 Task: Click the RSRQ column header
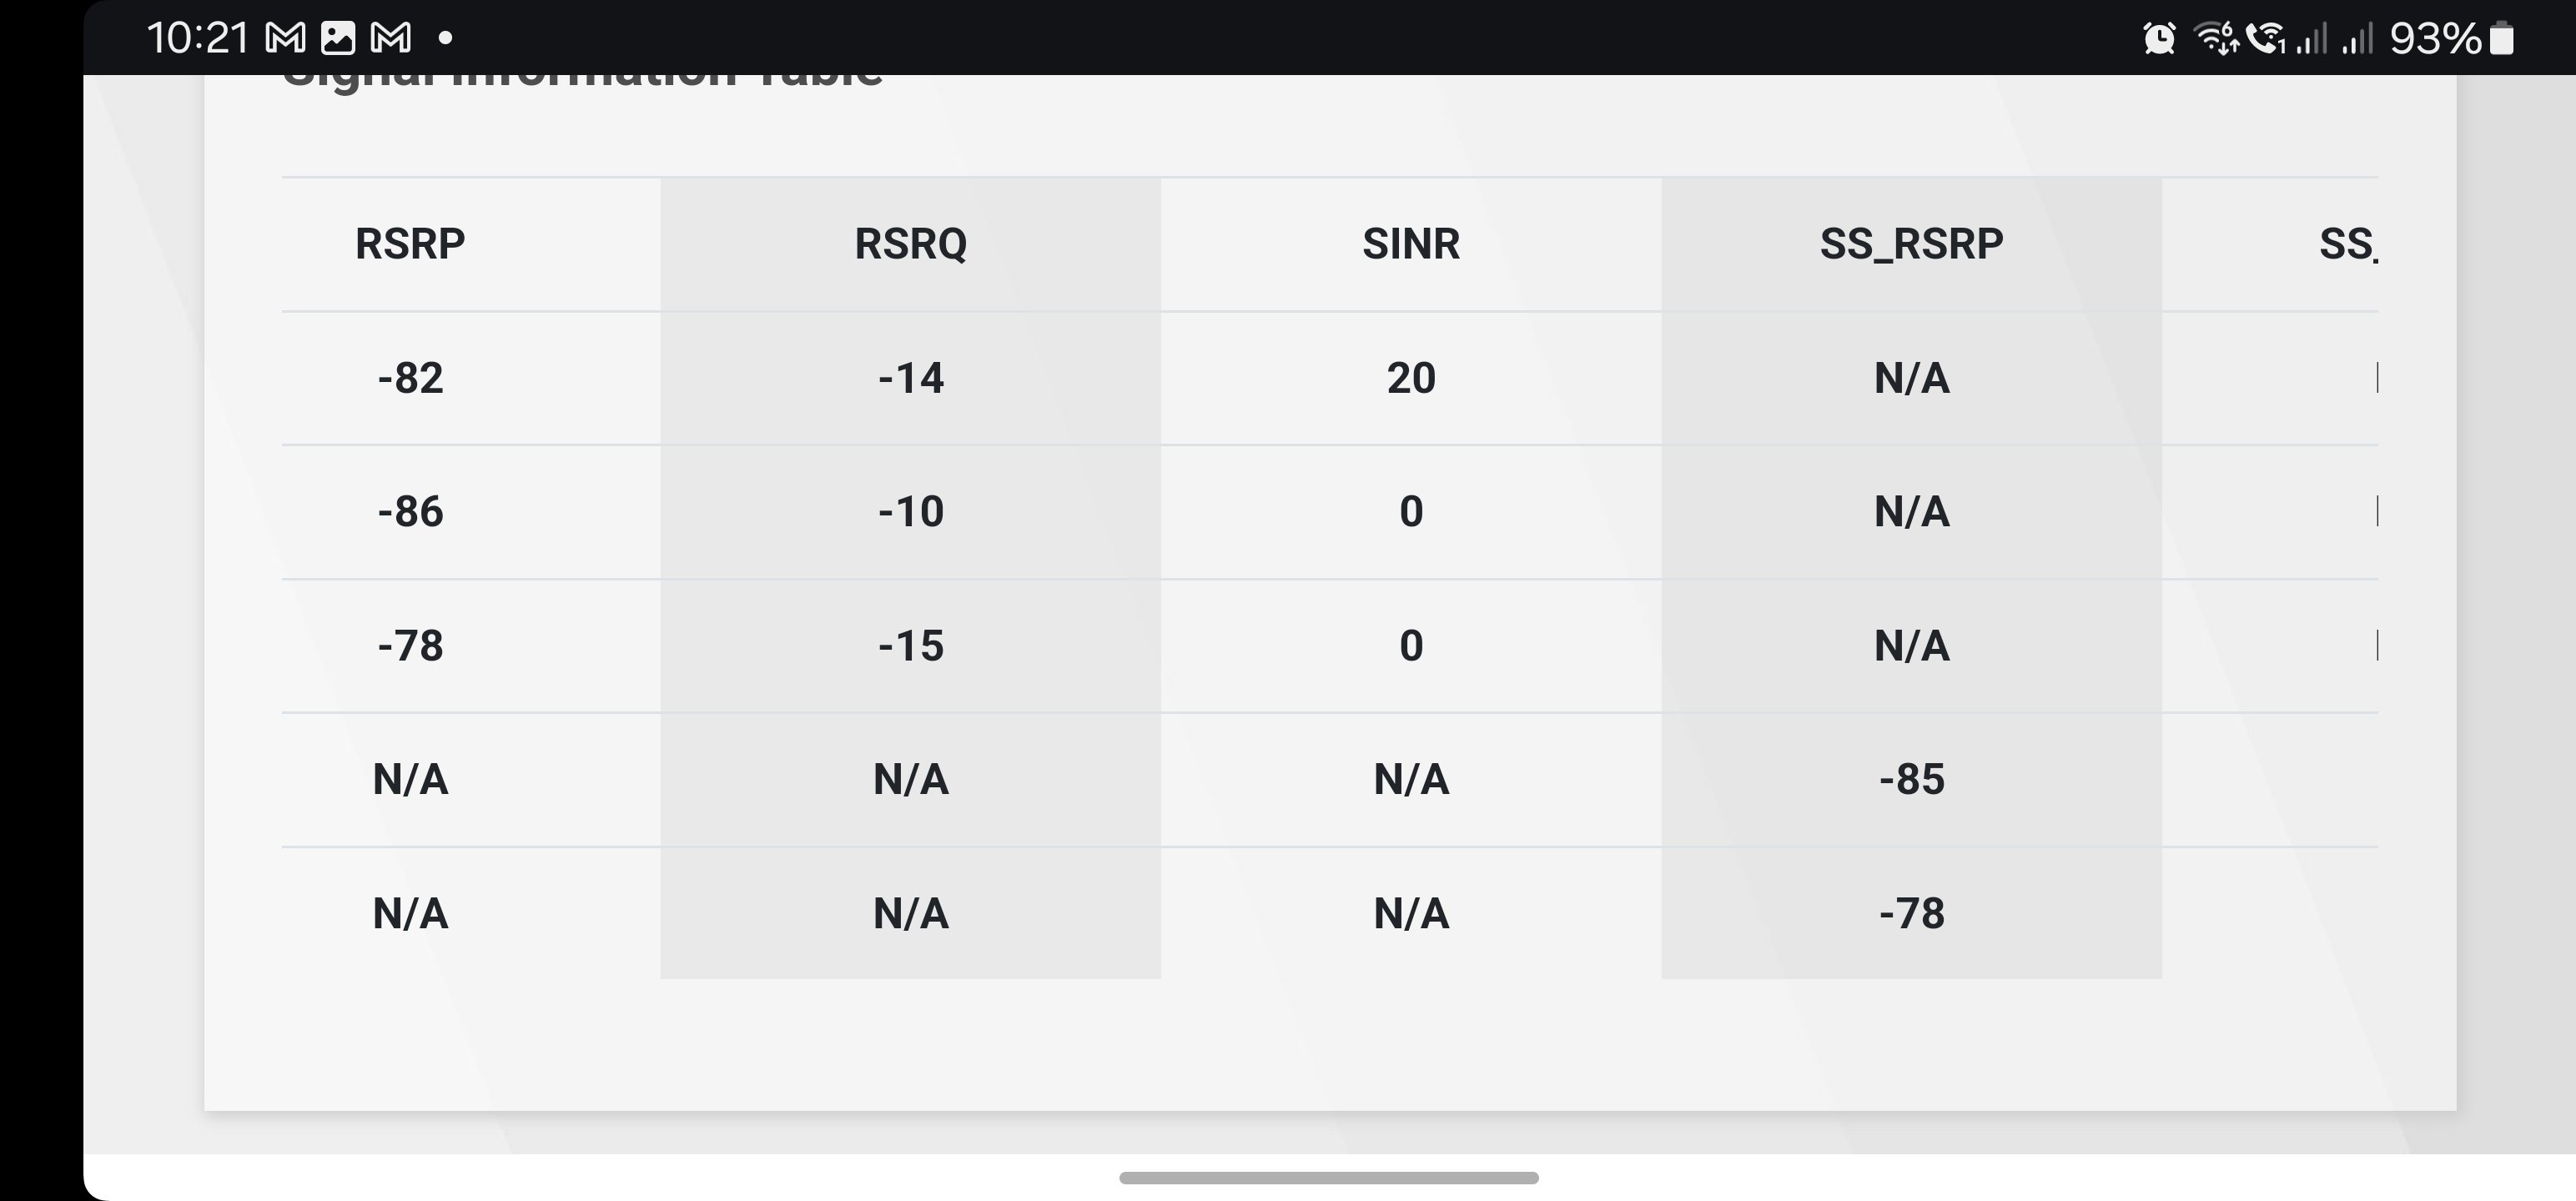pos(910,244)
